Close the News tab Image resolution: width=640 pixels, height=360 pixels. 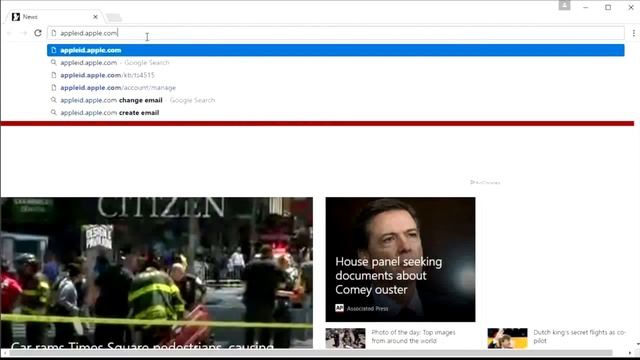click(95, 17)
